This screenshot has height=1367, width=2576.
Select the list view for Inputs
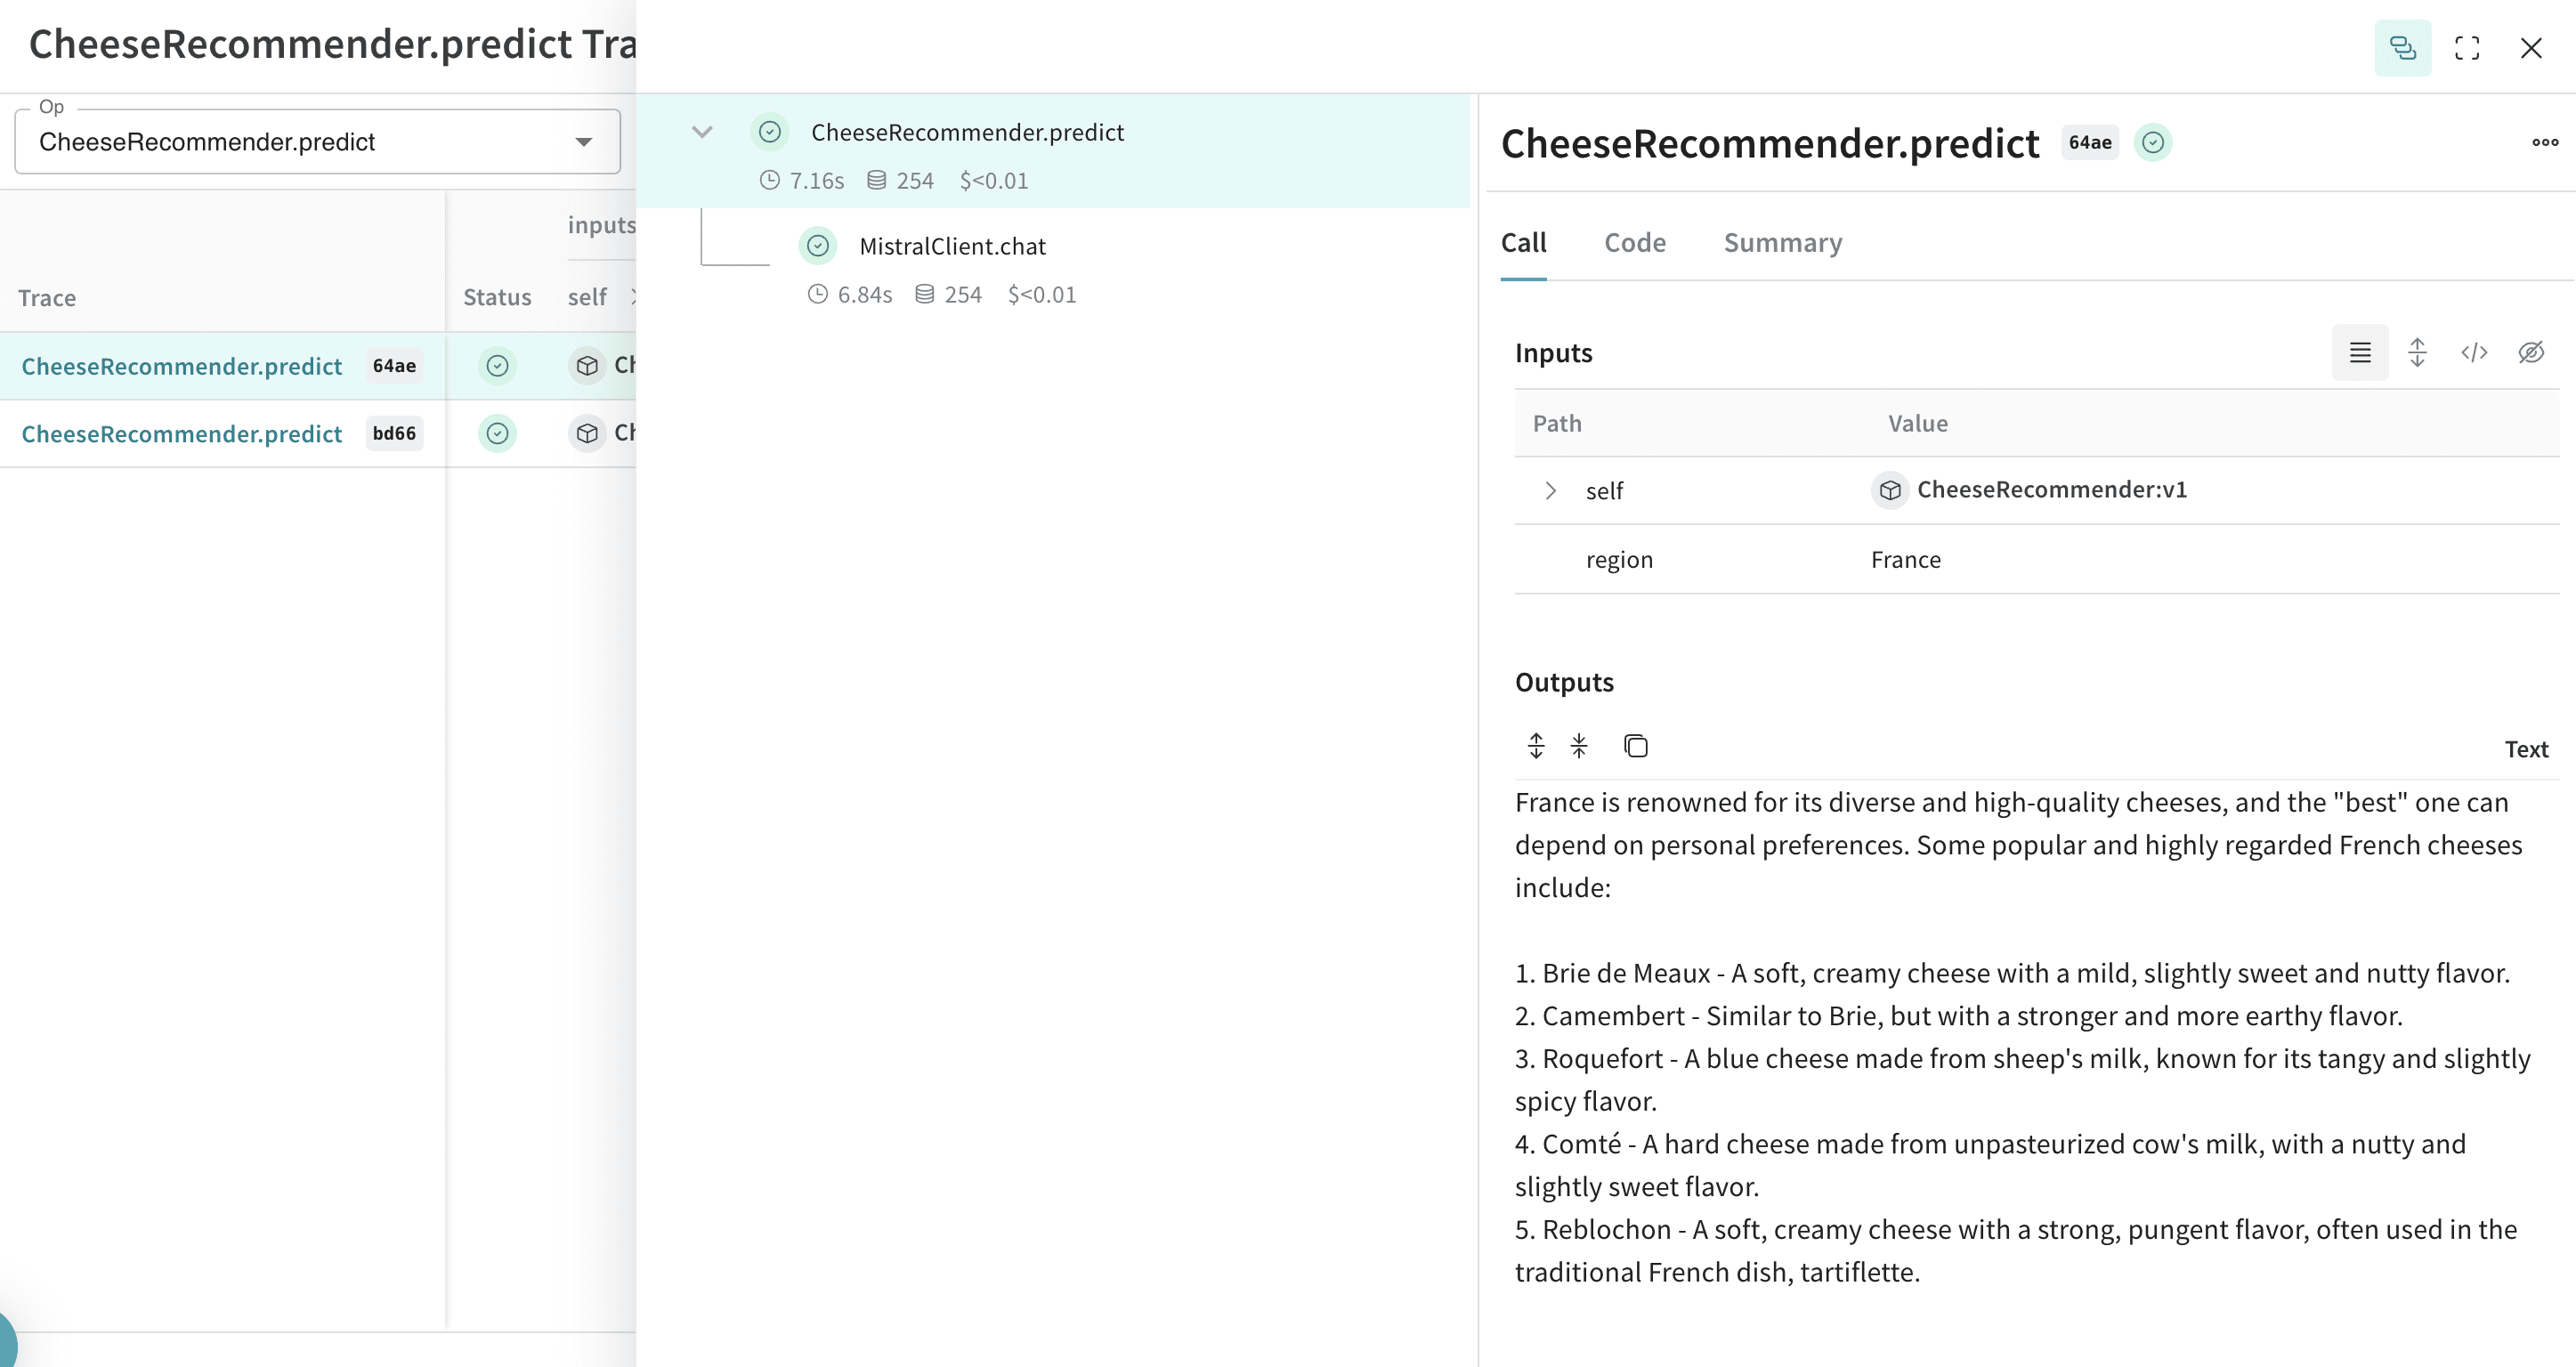tap(2360, 353)
